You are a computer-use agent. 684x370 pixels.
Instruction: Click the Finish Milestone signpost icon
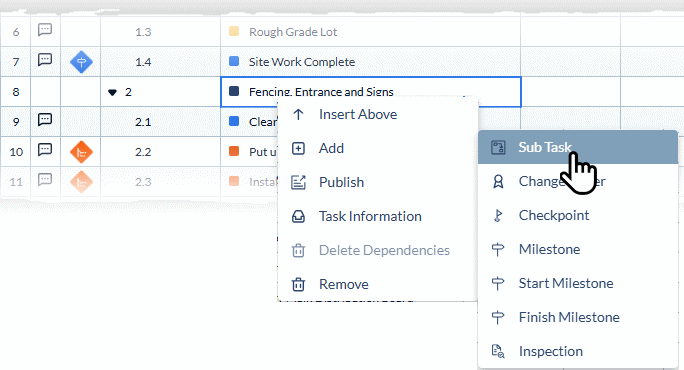pyautogui.click(x=498, y=318)
